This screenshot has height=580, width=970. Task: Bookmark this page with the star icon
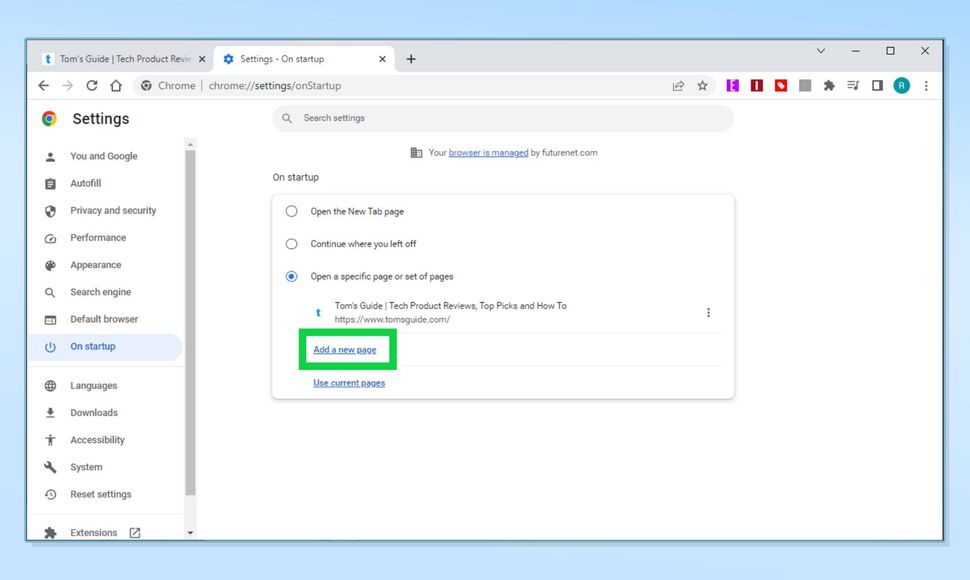[702, 85]
